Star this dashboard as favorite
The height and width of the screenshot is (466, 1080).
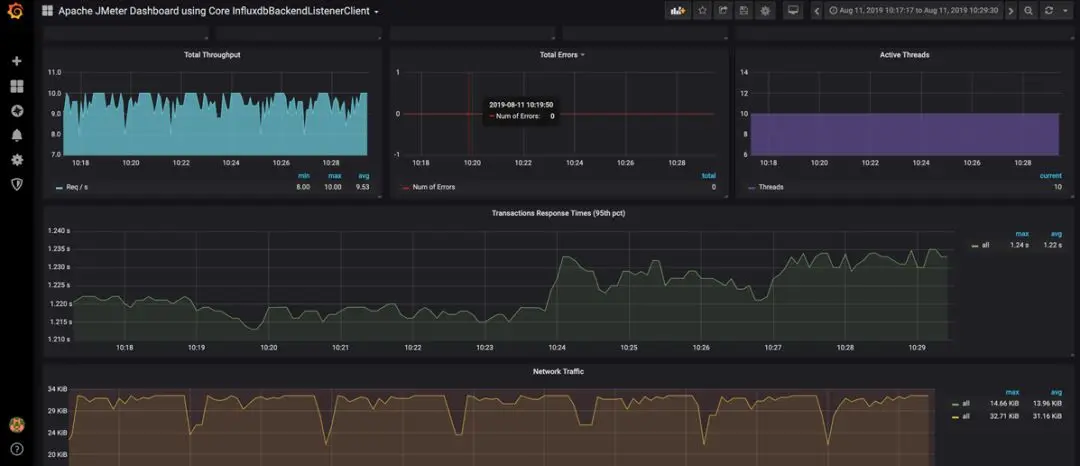tap(702, 11)
